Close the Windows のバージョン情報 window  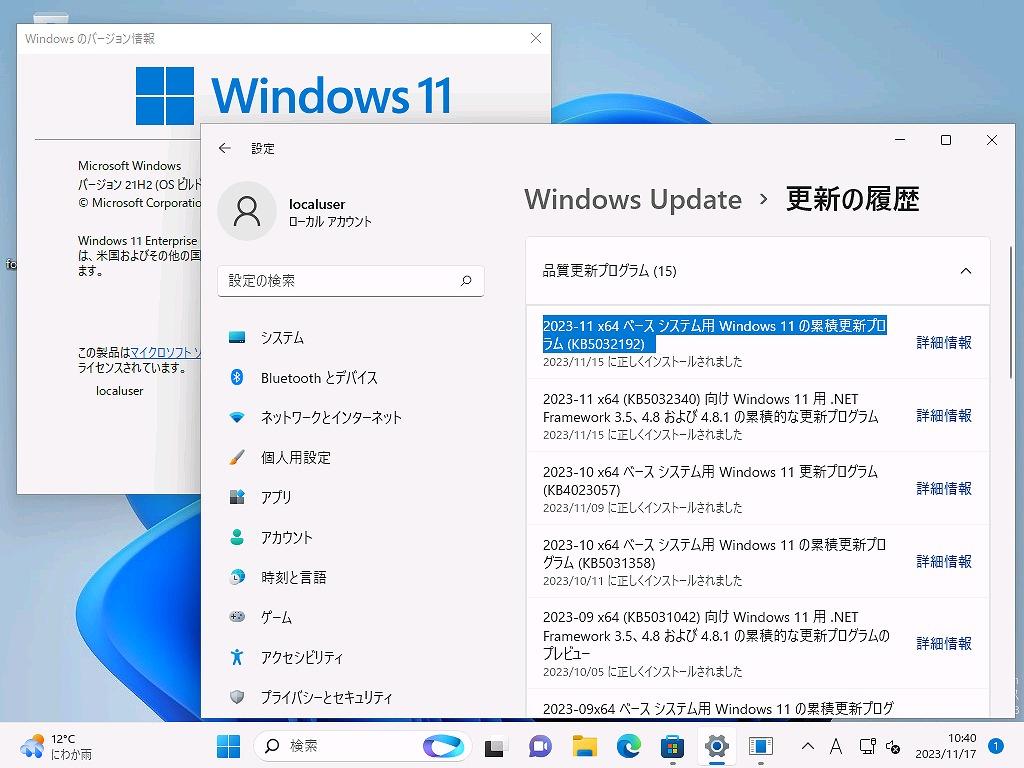point(536,39)
